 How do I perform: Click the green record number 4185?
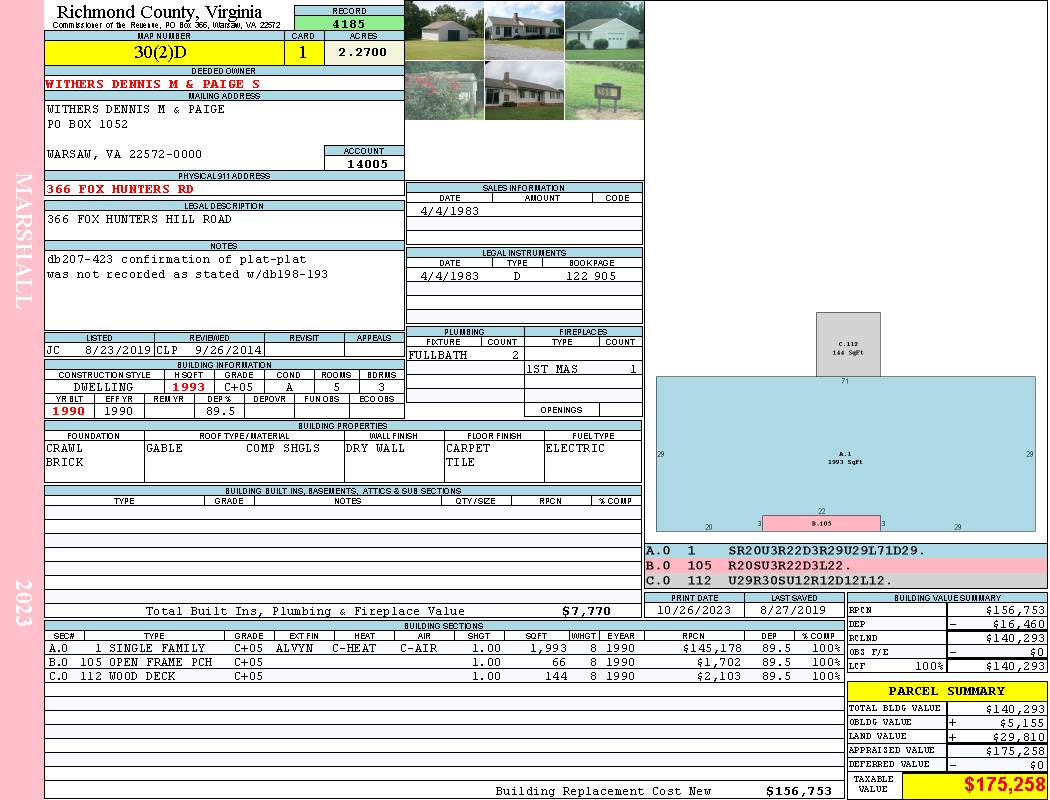point(349,23)
